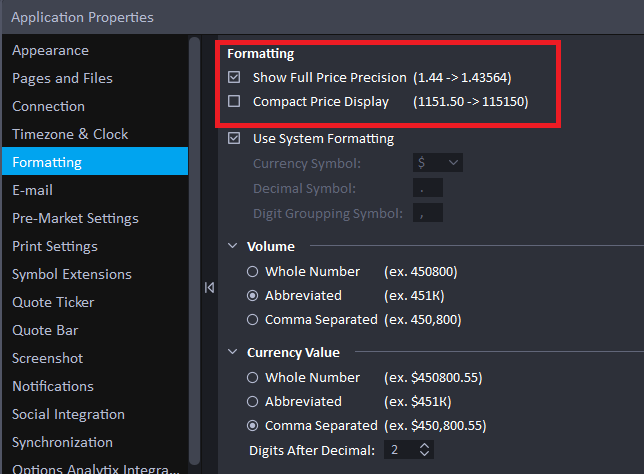Image resolution: width=644 pixels, height=474 pixels.
Task: Choose Comma Separated volume format
Action: (253, 320)
